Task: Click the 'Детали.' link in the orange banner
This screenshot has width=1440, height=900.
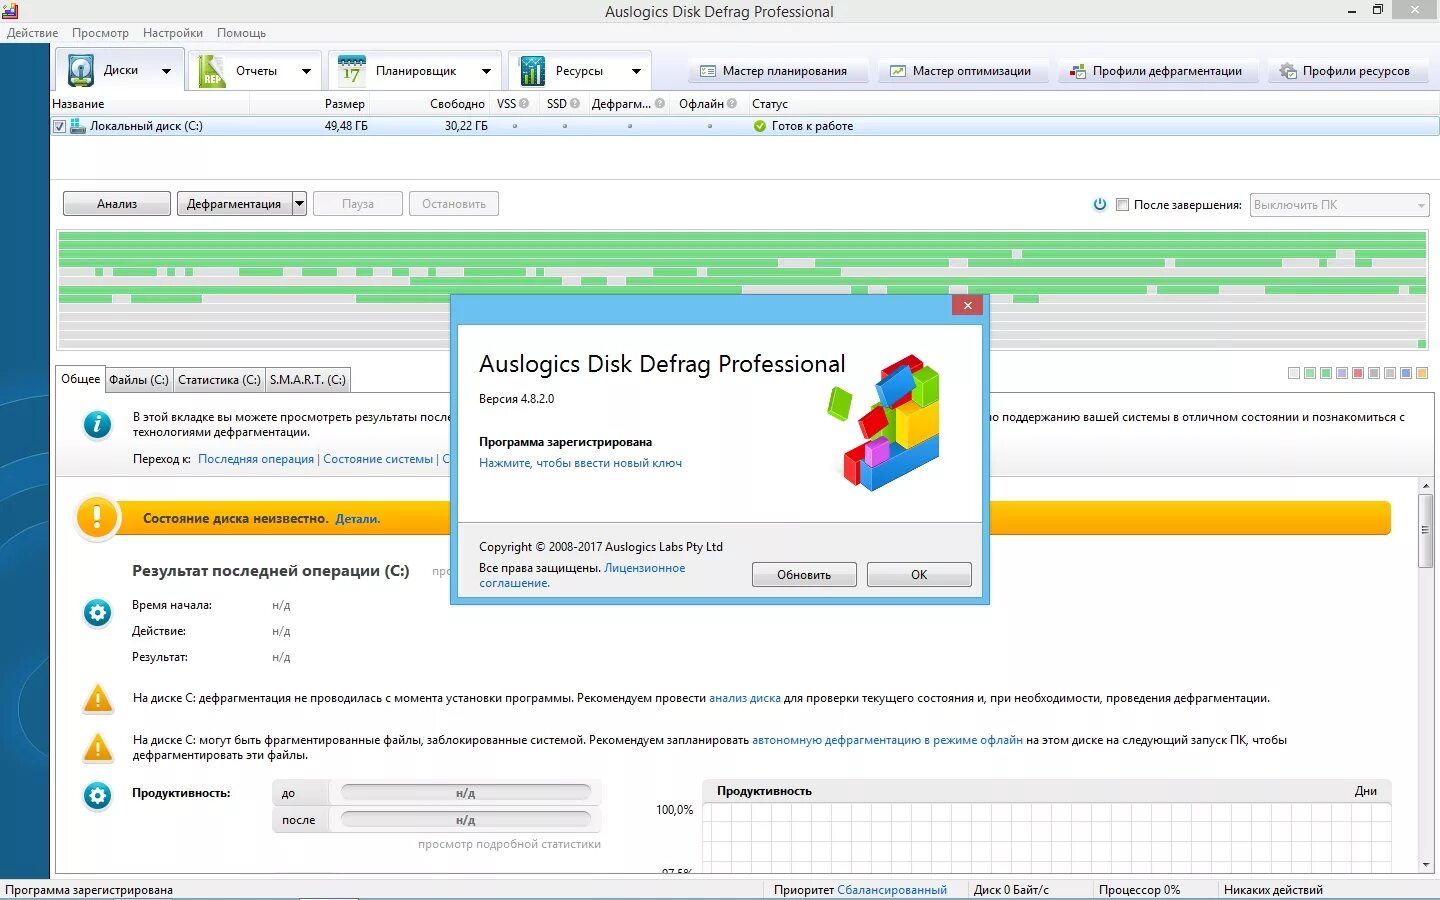Action: (x=357, y=519)
